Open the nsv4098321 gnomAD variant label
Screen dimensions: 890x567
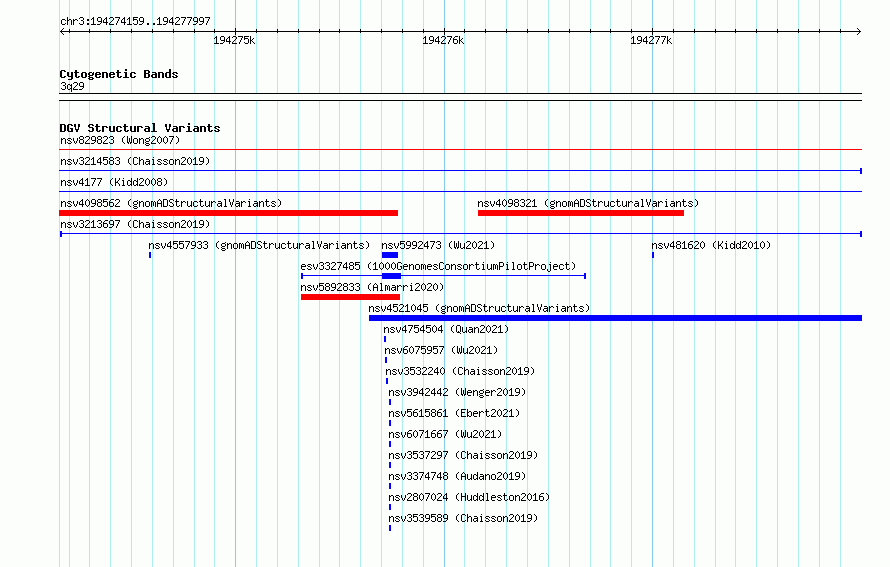pyautogui.click(x=588, y=203)
